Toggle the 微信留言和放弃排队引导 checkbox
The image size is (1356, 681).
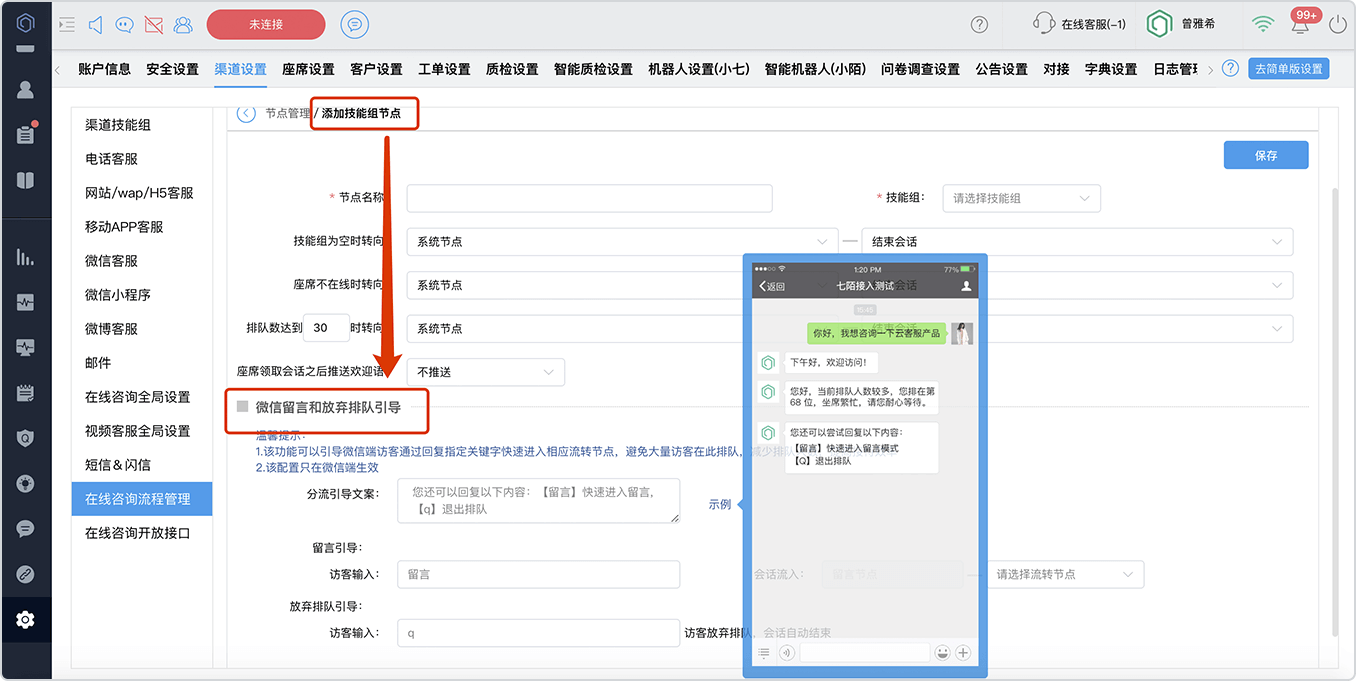click(x=242, y=407)
